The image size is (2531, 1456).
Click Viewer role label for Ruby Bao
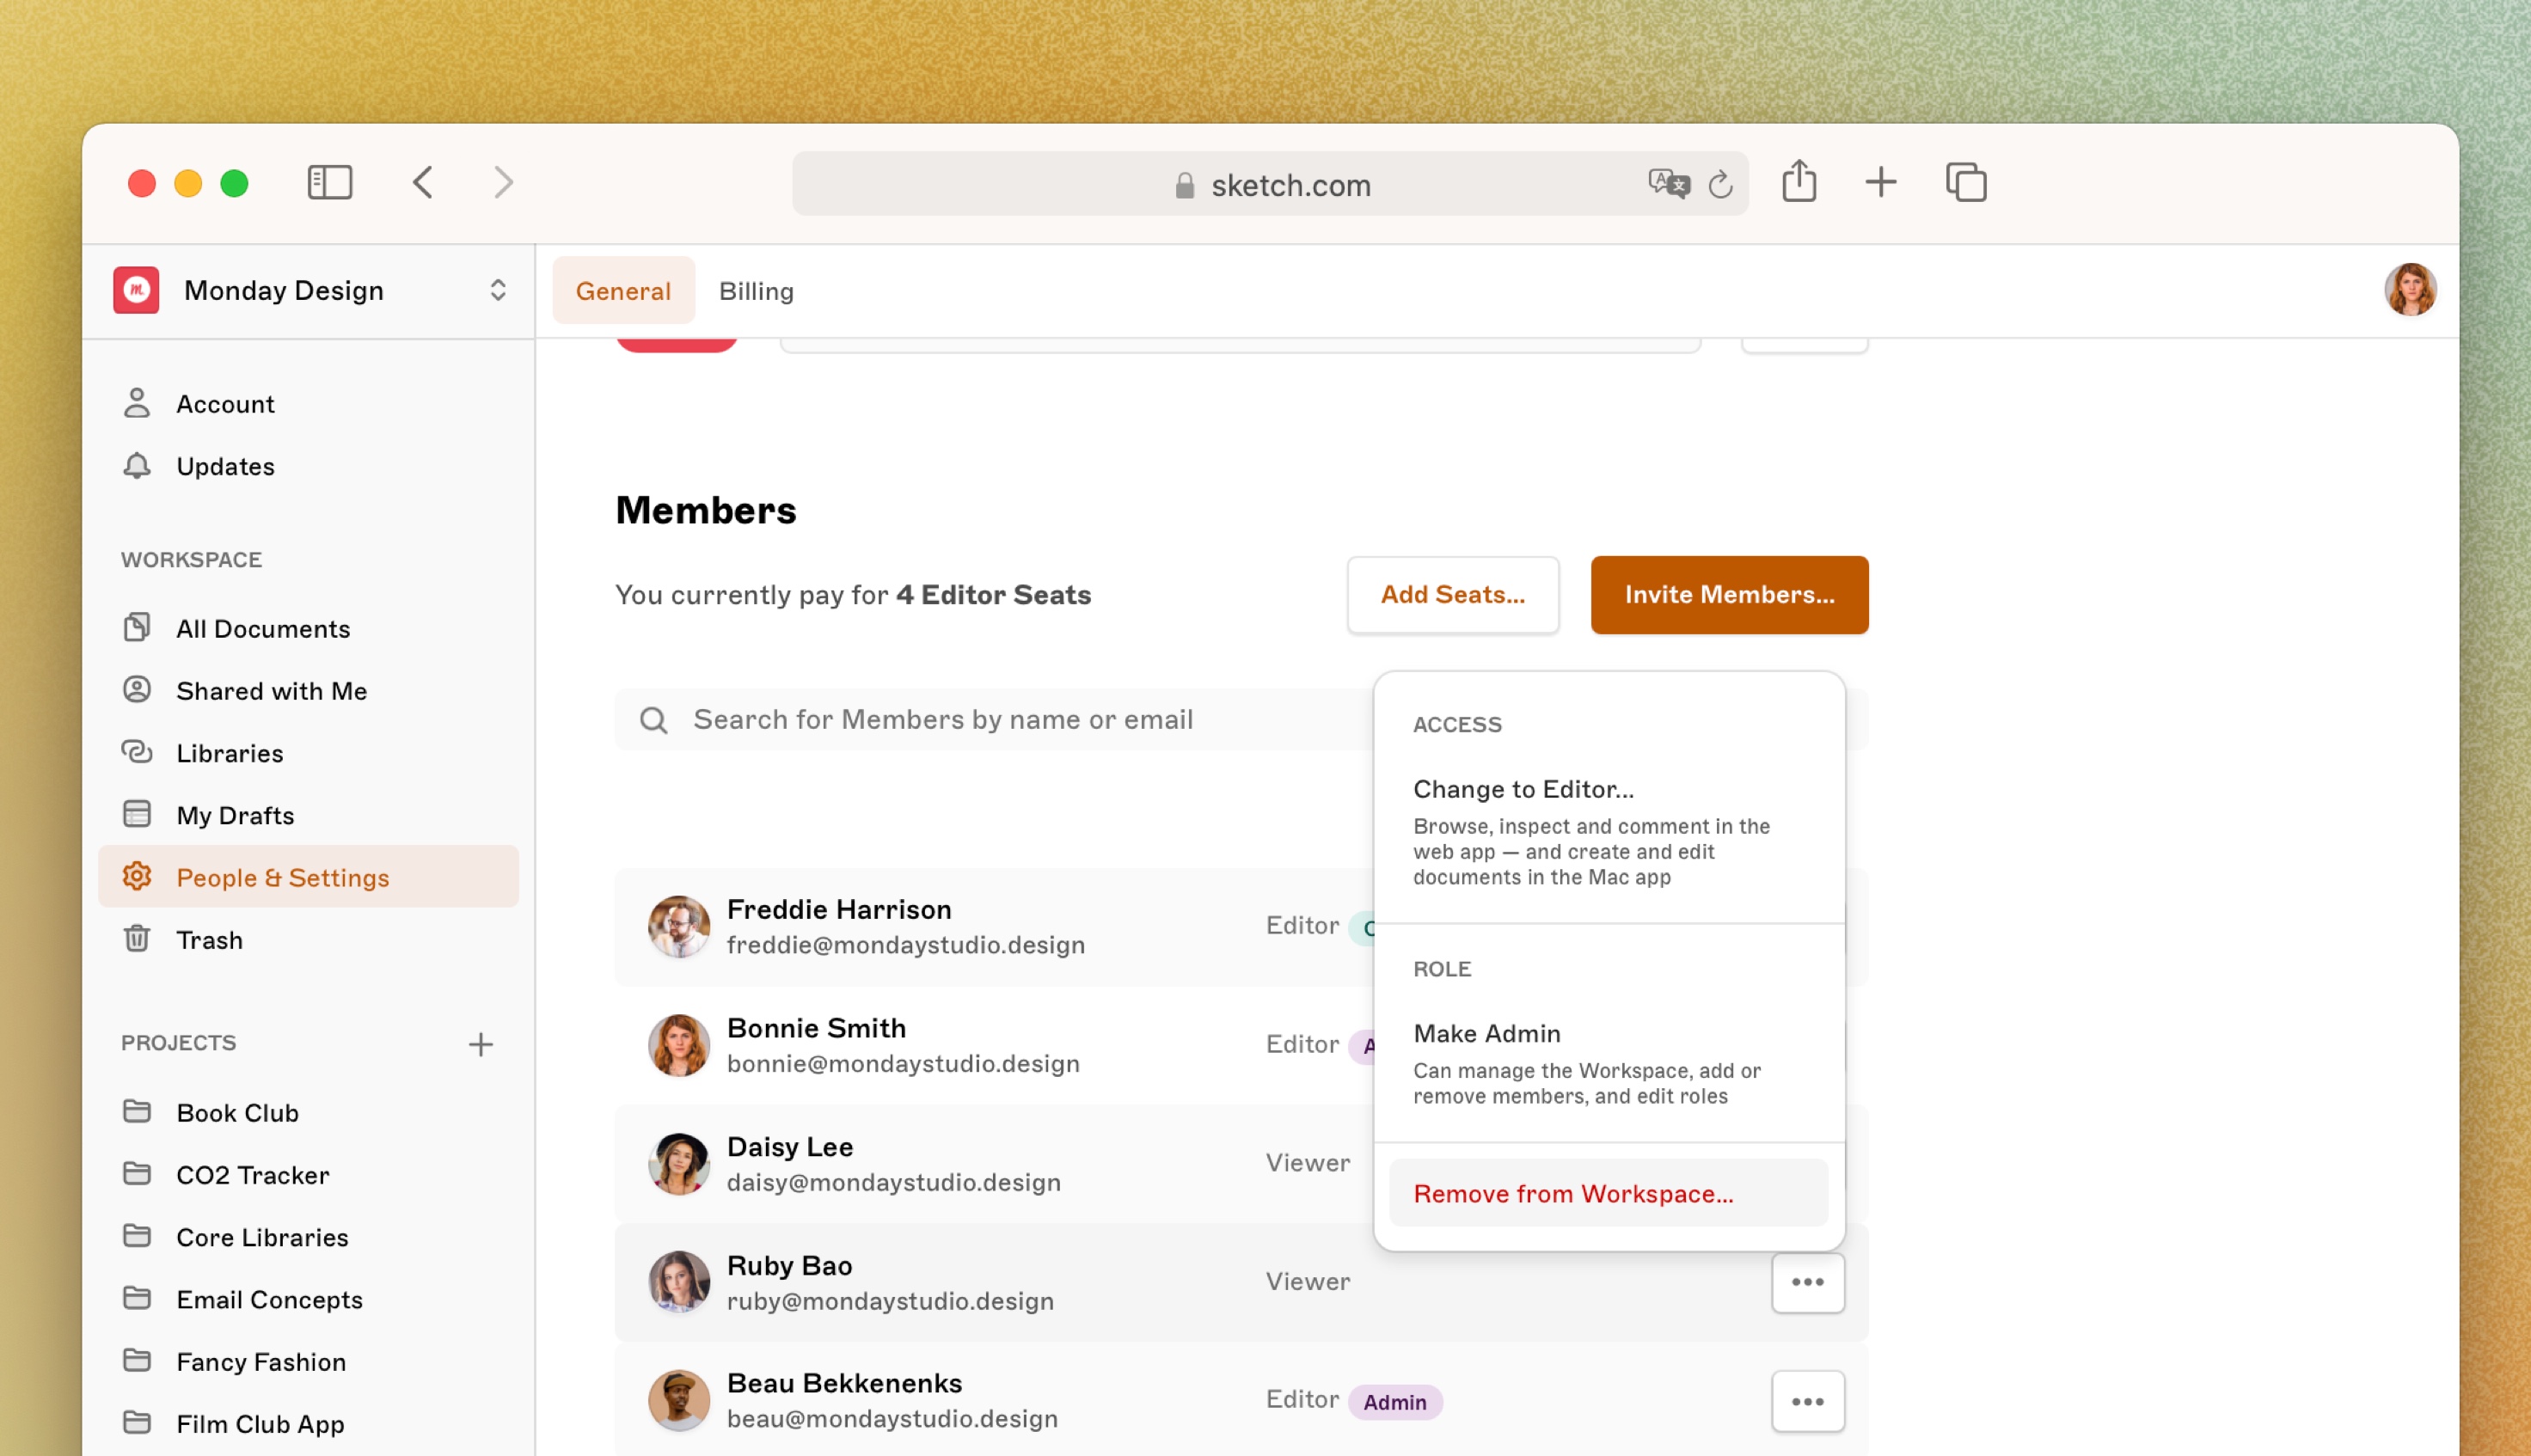[x=1307, y=1281]
